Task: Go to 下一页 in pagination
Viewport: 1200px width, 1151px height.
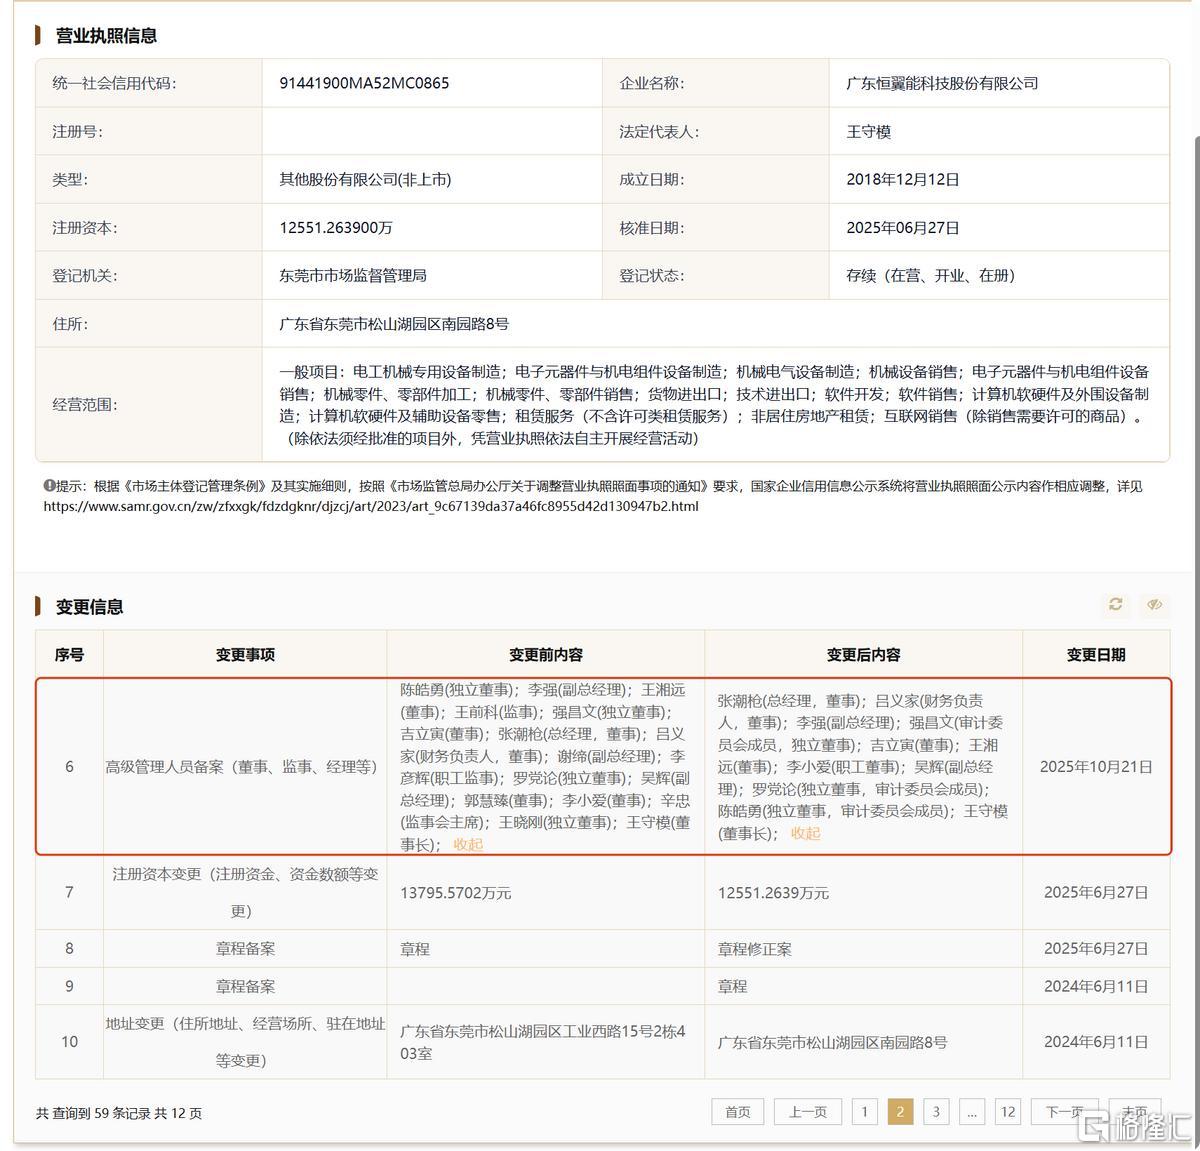Action: click(x=1064, y=1112)
